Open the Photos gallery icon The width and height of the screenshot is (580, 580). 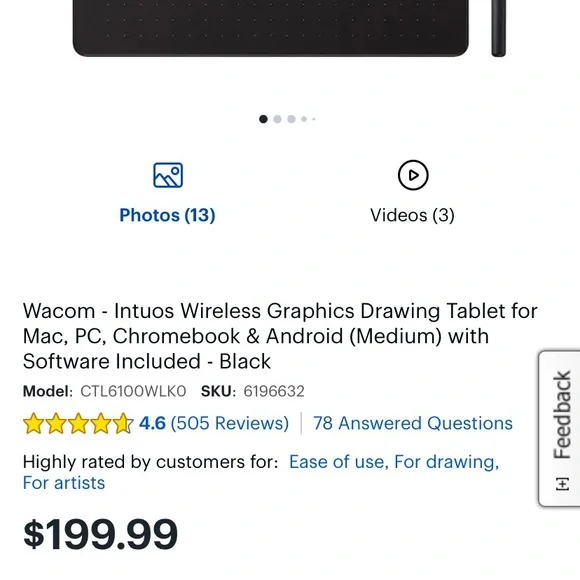(168, 175)
